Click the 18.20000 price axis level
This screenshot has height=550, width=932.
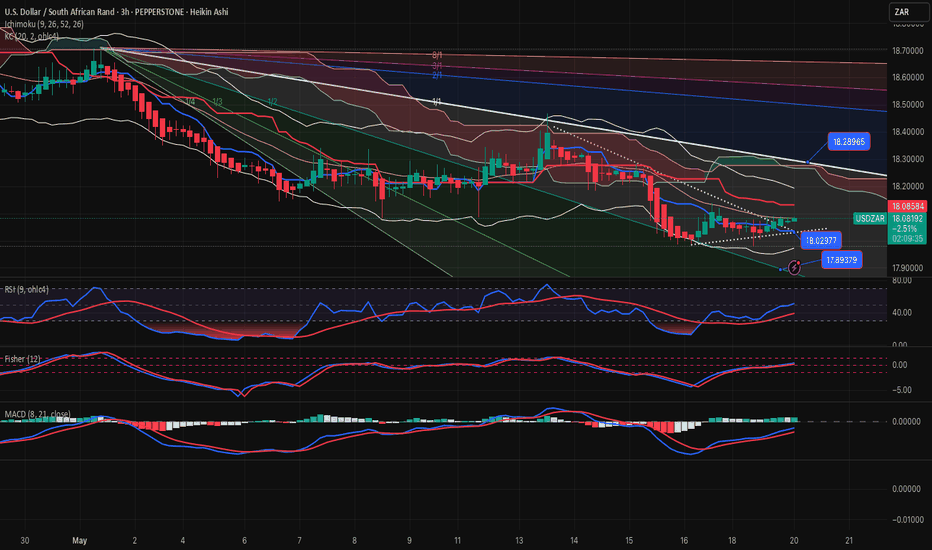pyautogui.click(x=908, y=186)
